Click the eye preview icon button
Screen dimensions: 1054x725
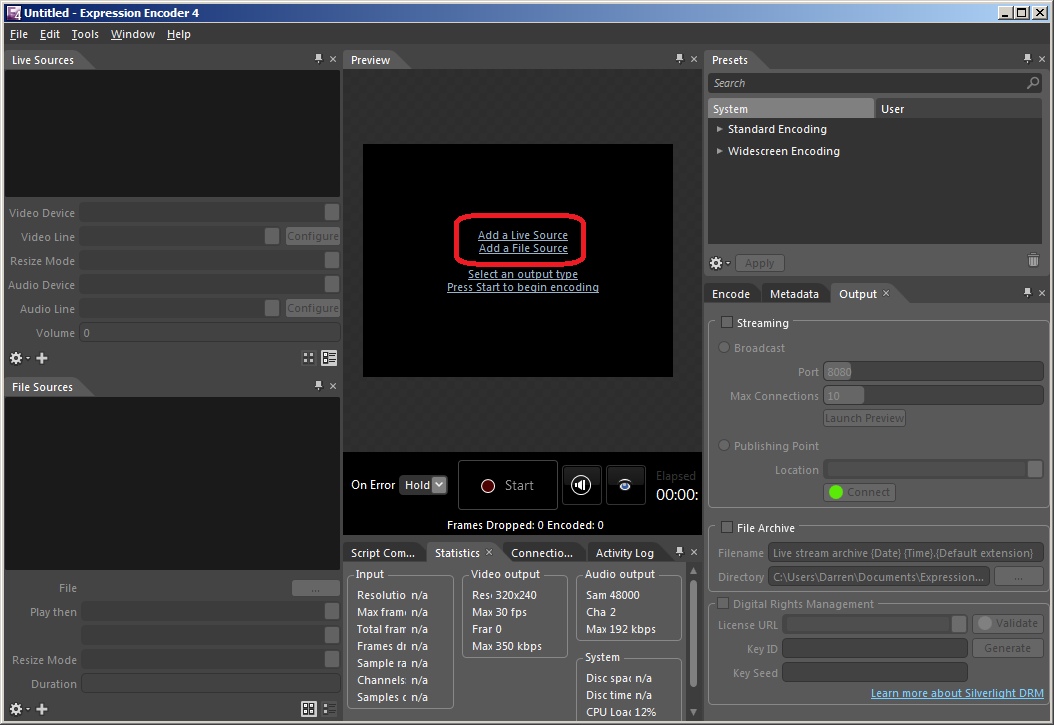625,485
